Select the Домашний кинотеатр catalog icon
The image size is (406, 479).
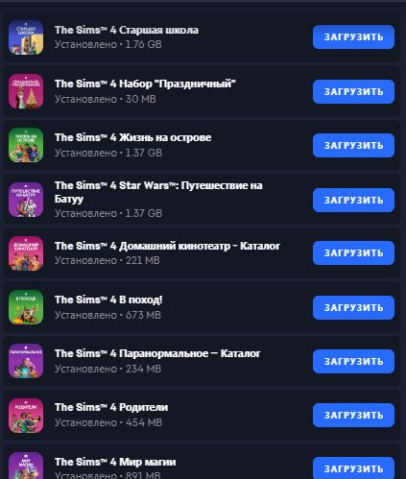[x=26, y=253]
